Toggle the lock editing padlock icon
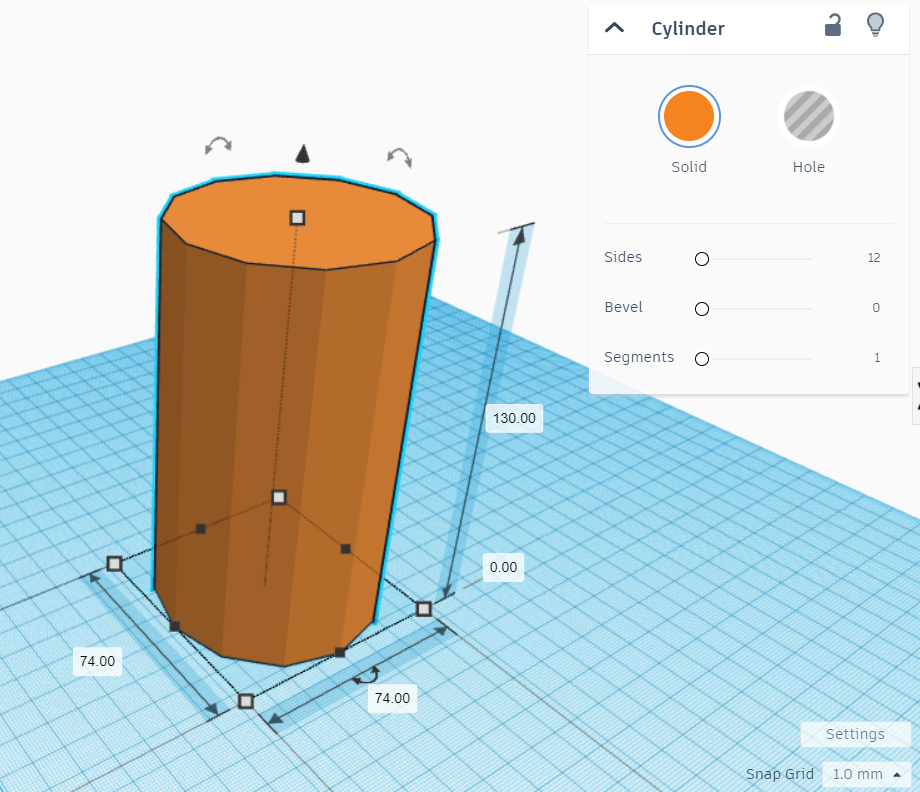The height and width of the screenshot is (792, 920). coord(833,25)
